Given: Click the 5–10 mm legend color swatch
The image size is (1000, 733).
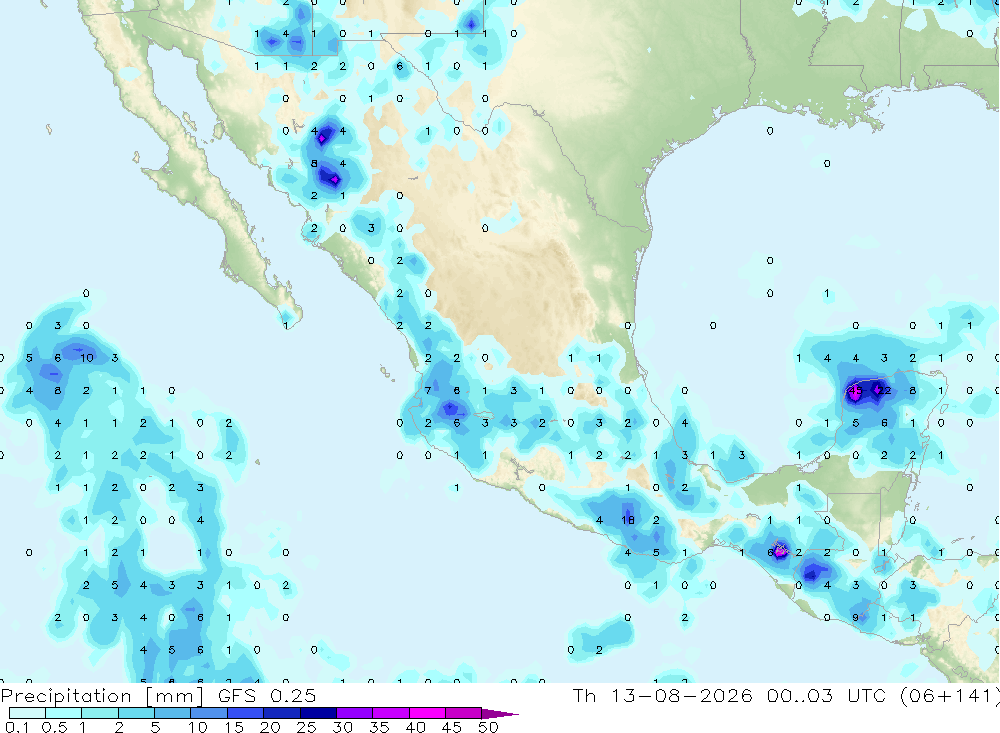Looking at the screenshot, I should tap(173, 713).
